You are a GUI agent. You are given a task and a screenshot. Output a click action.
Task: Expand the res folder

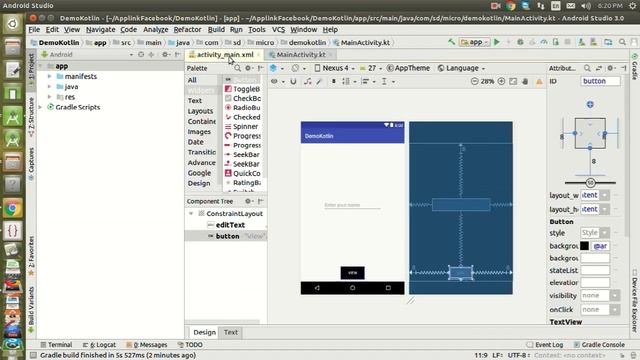tap(49, 97)
